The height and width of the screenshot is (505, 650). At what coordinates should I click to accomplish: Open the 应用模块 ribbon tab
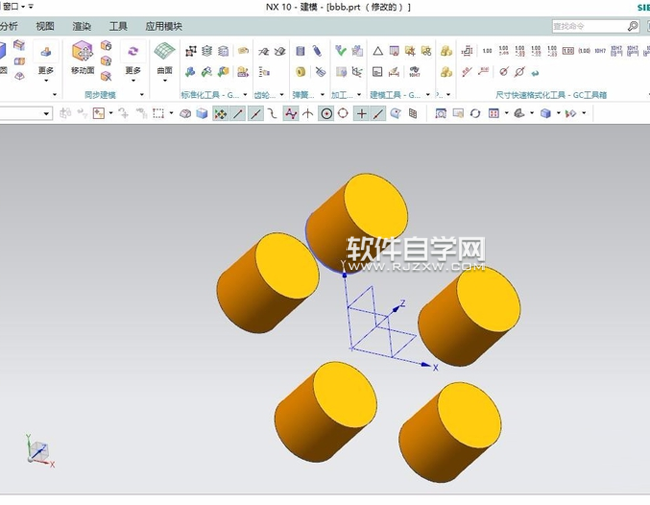164,26
